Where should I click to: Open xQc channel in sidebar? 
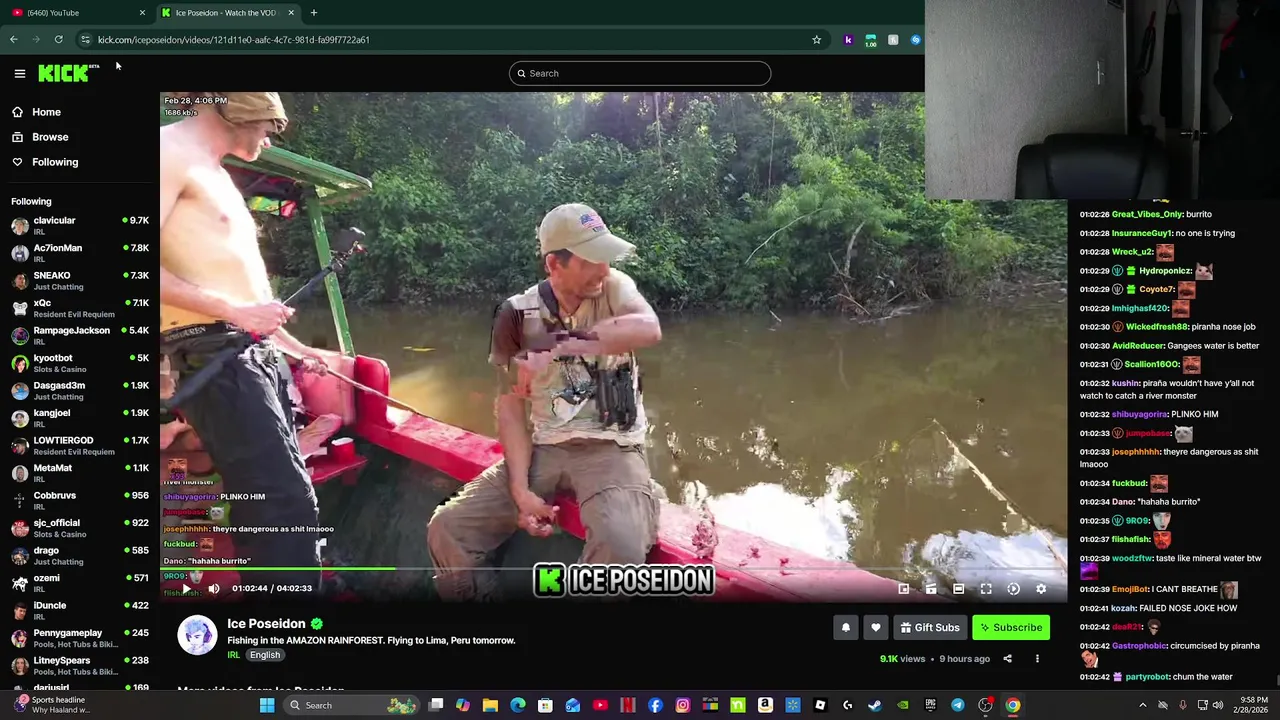pyautogui.click(x=80, y=308)
